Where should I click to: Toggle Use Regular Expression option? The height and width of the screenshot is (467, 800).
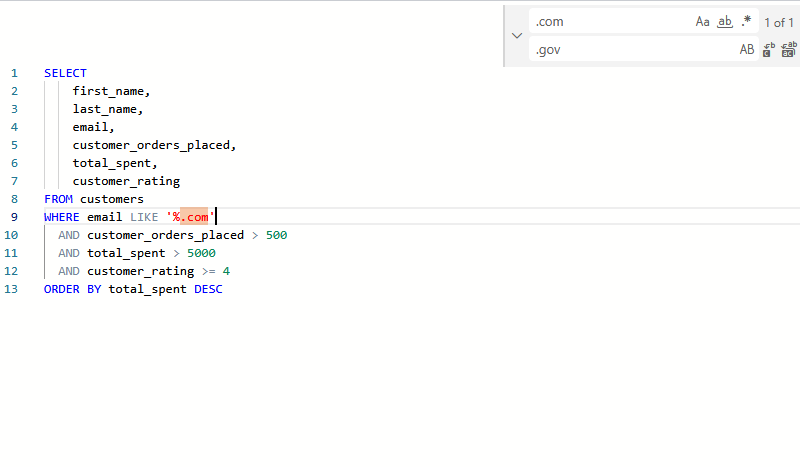[746, 21]
